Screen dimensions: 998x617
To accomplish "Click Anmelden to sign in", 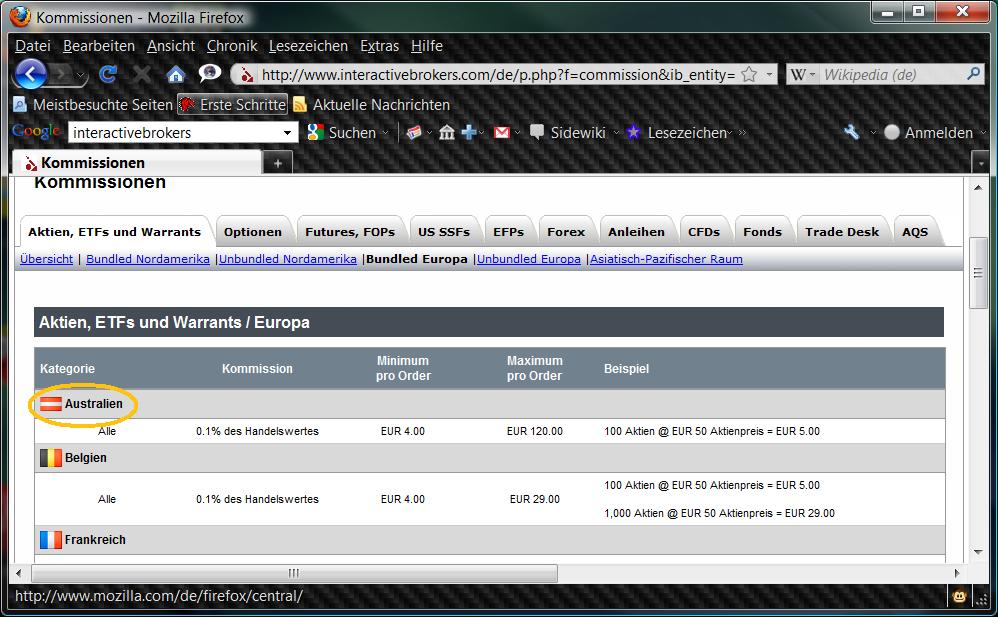I will 929,132.
